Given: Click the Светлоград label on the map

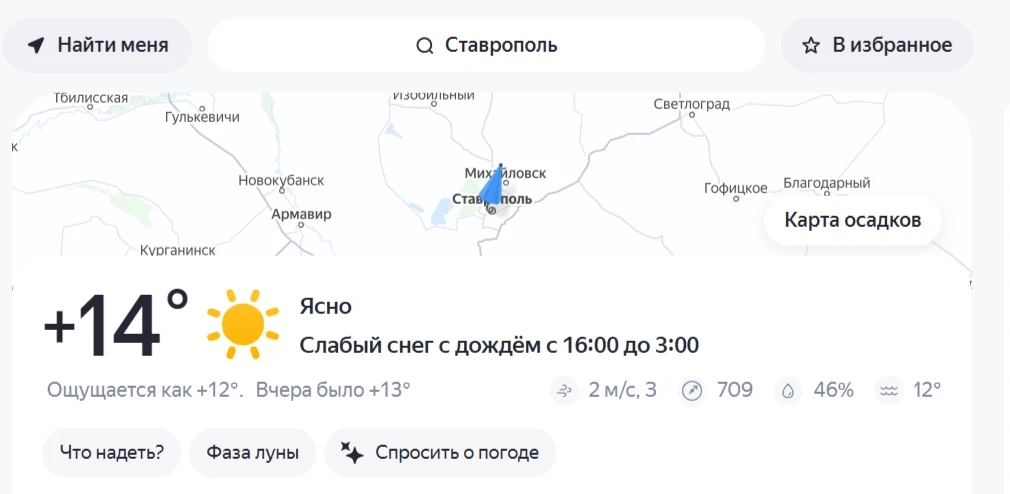Looking at the screenshot, I should [691, 104].
